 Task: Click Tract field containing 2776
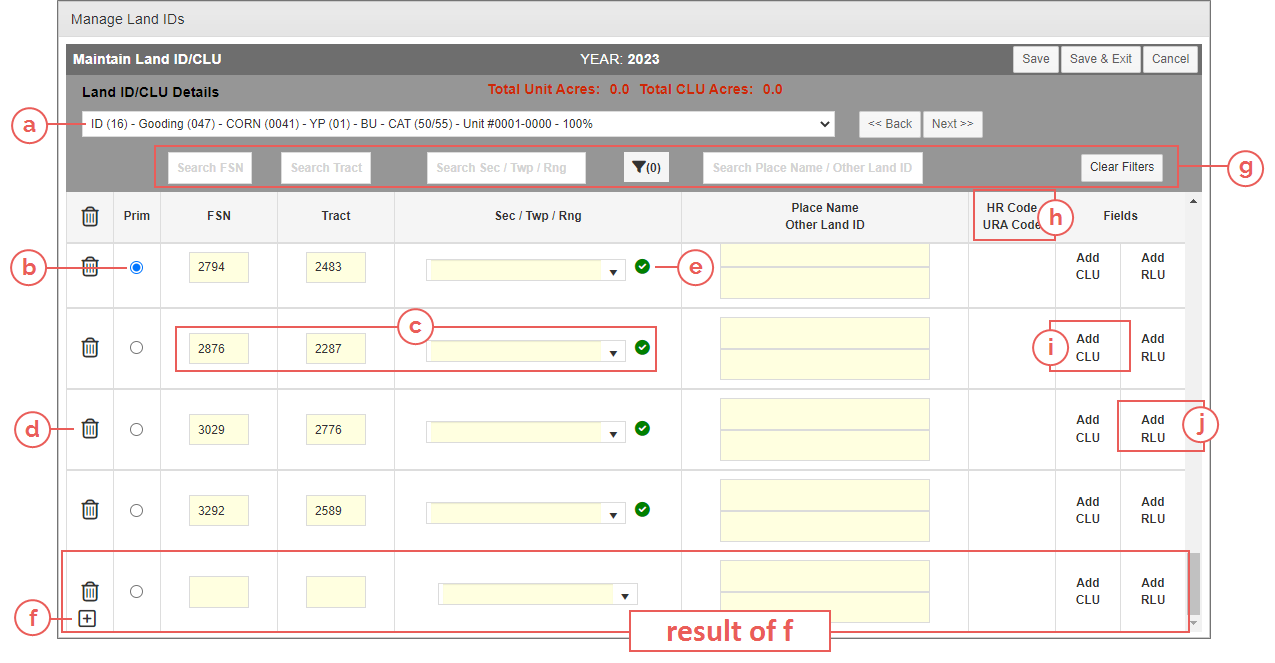tap(336, 429)
